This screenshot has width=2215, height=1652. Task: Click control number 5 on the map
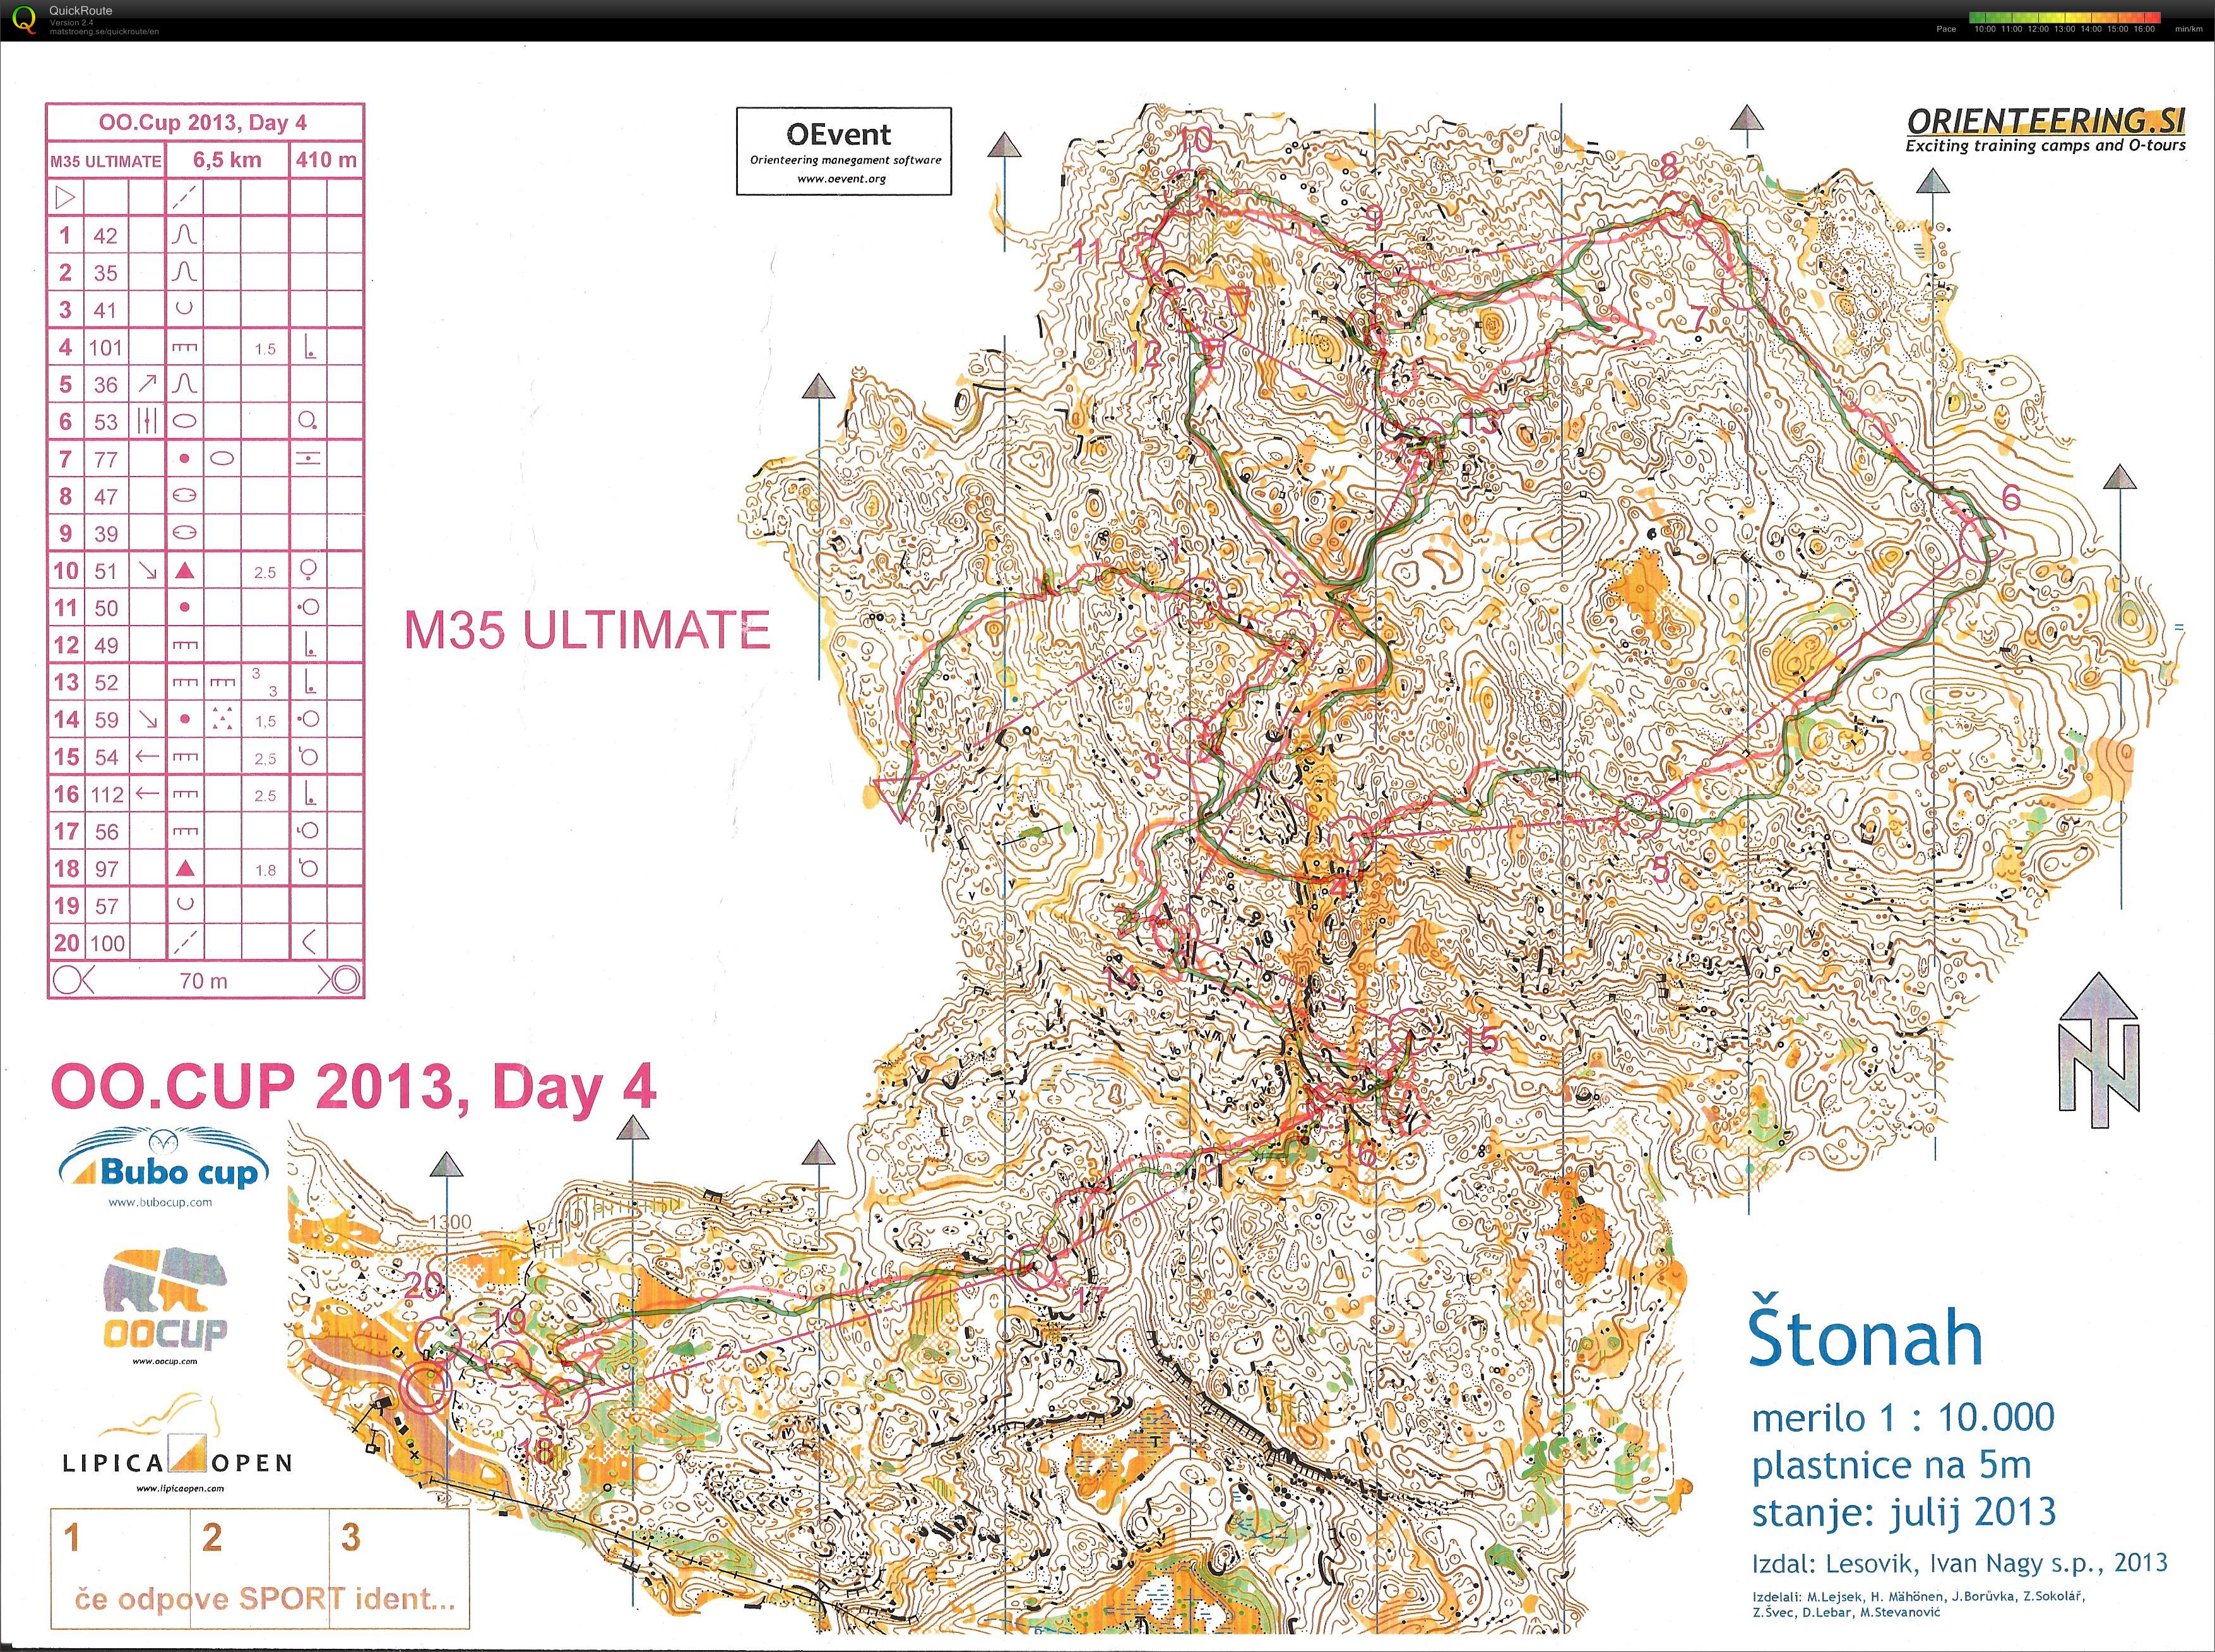coord(1661,869)
